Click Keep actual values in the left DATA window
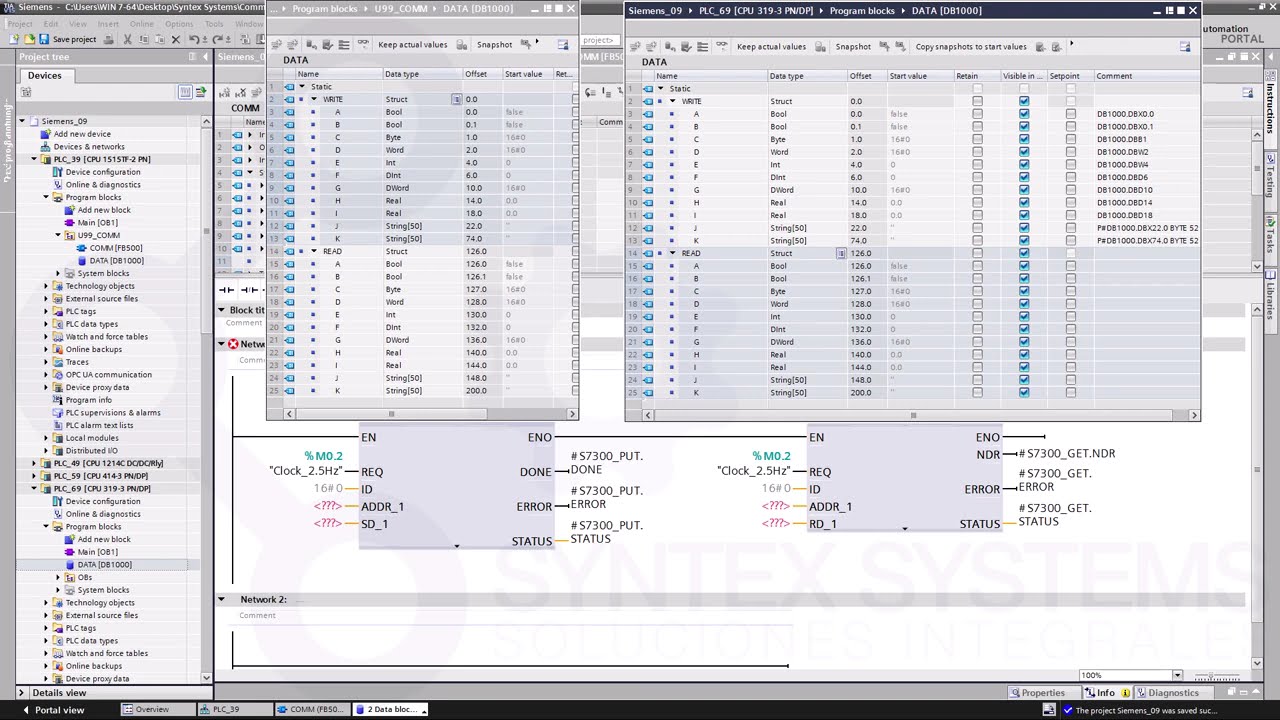Image resolution: width=1280 pixels, height=720 pixels. coord(412,44)
